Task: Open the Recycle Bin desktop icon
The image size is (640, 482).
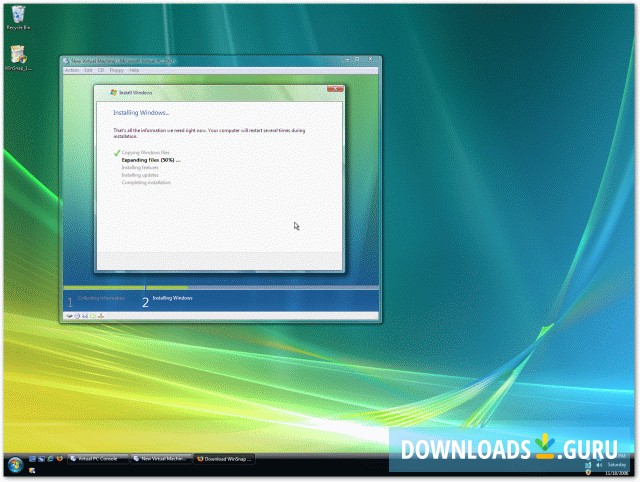Action: tap(18, 18)
